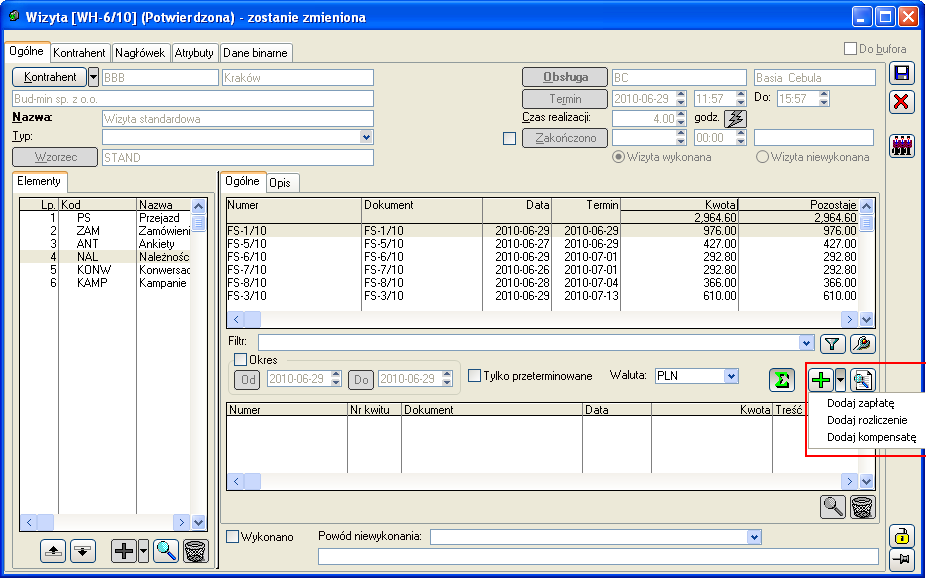Viewport: 926px width, 578px height.
Task: Check Tylko przeterminowane
Action: click(x=474, y=375)
